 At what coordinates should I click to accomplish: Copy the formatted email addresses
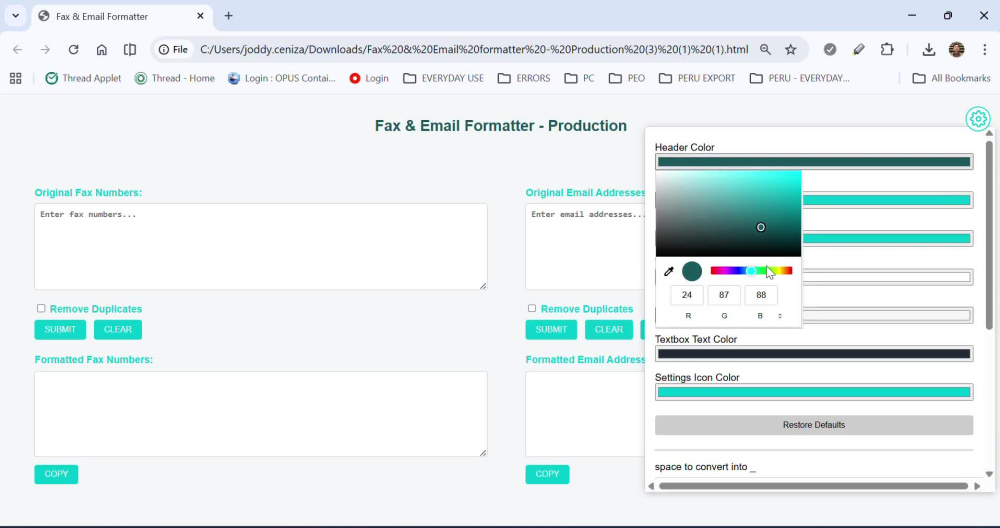click(x=547, y=474)
